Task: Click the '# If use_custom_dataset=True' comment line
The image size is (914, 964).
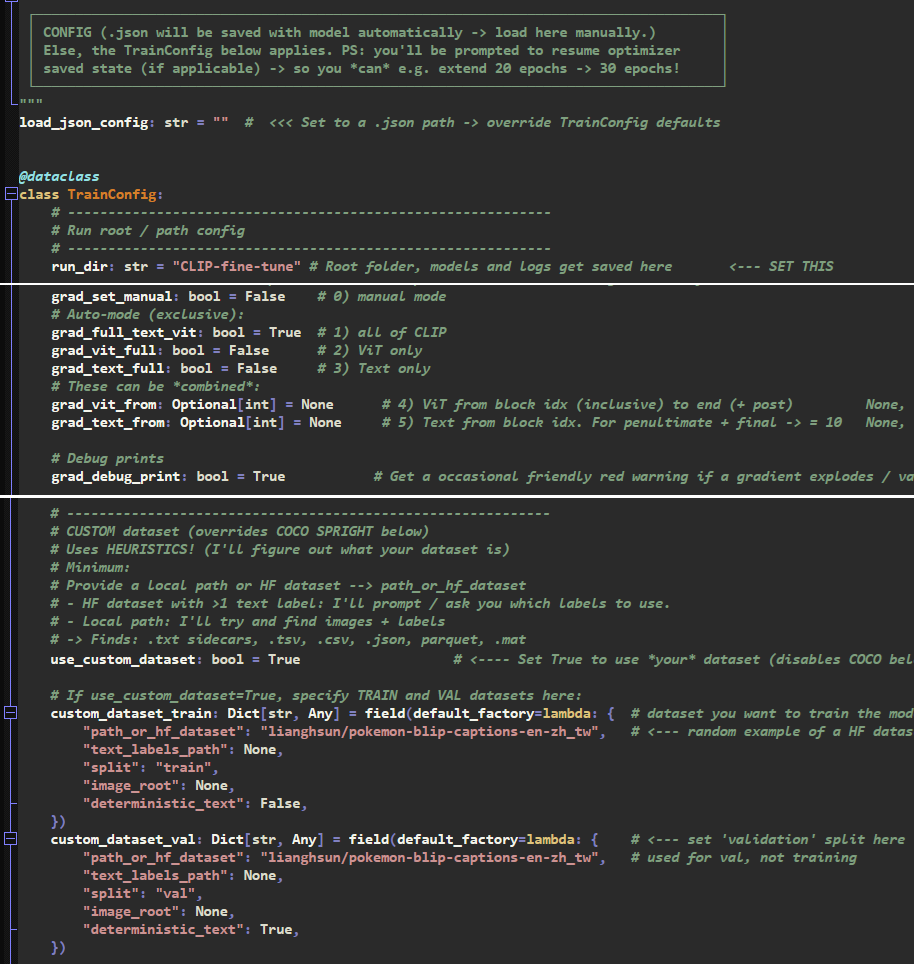Action: click(316, 696)
